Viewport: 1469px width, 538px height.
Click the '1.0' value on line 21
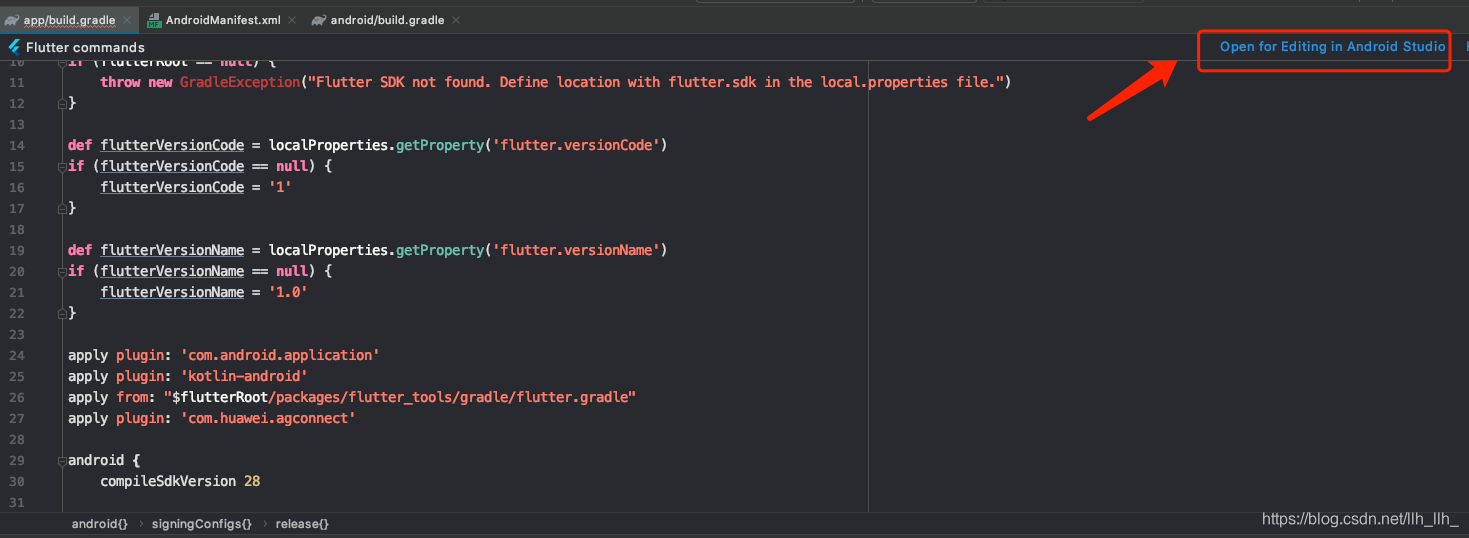click(x=288, y=292)
